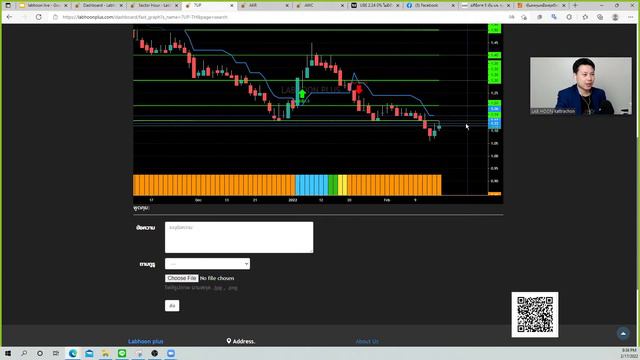Click the browser Back arrow
This screenshot has height=360, width=640.
click(9, 17)
